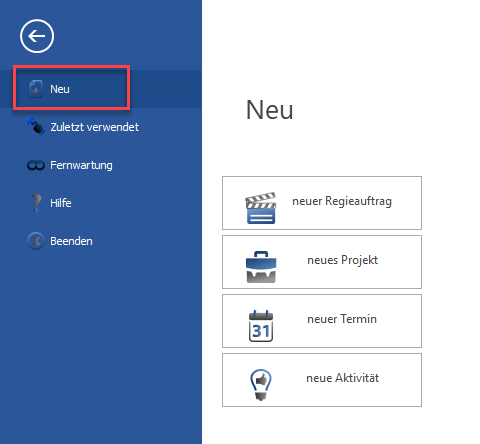This screenshot has height=444, width=480.
Task: Create a neues Projekt
Action: click(x=322, y=262)
